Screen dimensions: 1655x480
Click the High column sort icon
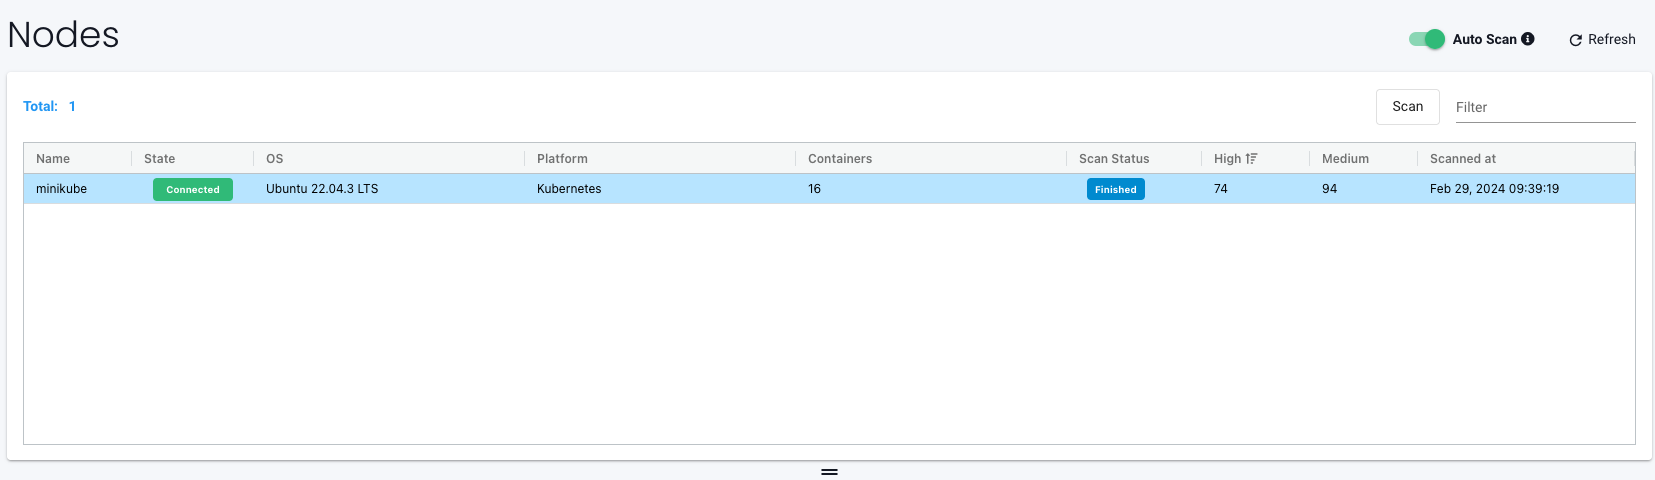(x=1251, y=159)
